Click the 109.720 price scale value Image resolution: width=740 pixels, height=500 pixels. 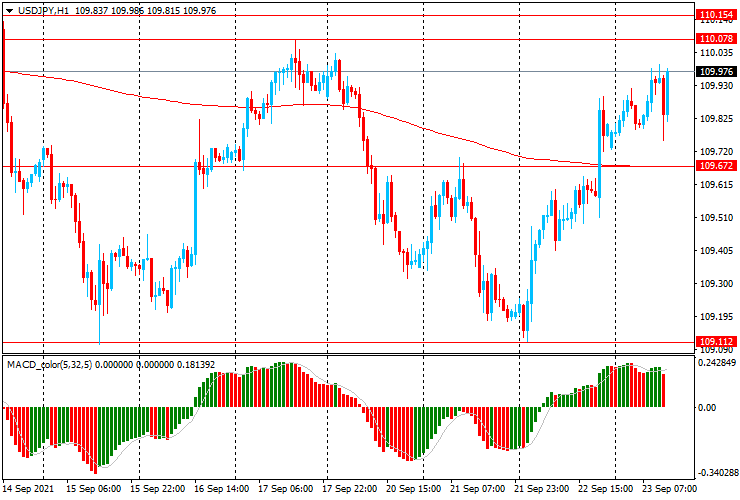pos(716,152)
